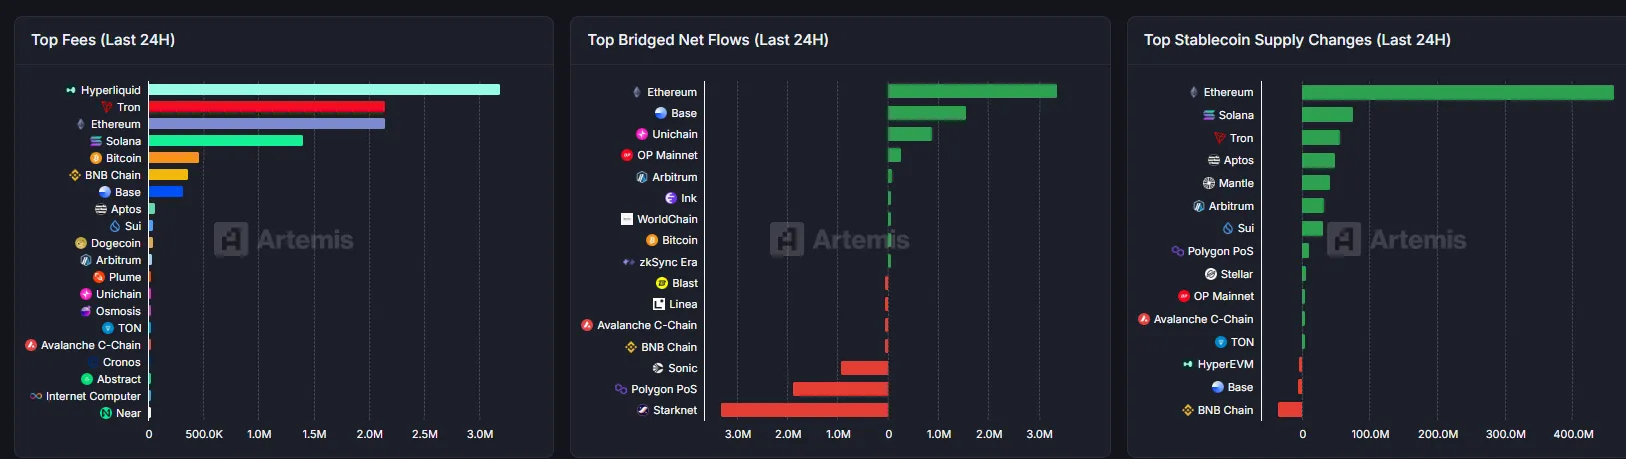Select the red Tron fees bar

[267, 107]
